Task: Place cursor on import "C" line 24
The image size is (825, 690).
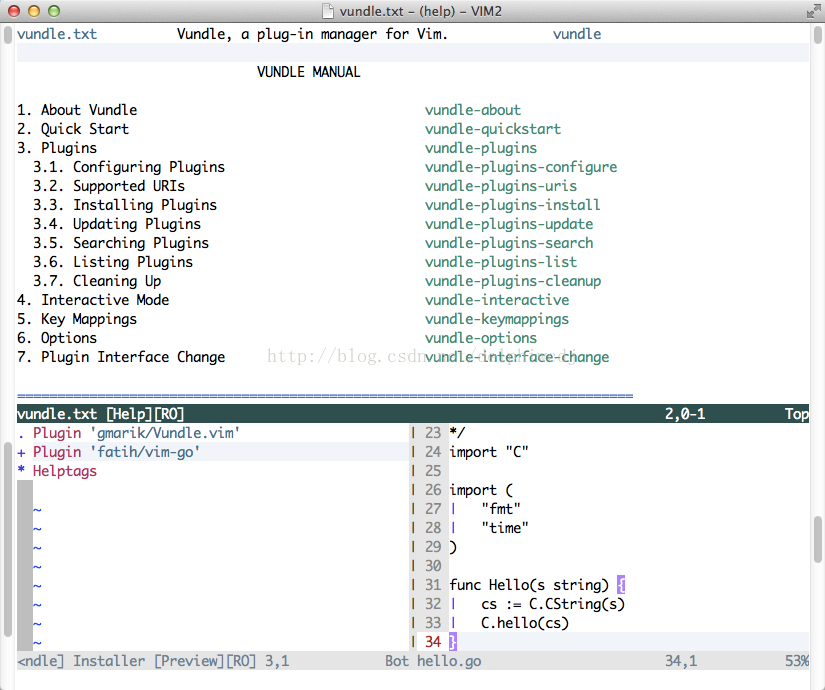Action: 489,452
